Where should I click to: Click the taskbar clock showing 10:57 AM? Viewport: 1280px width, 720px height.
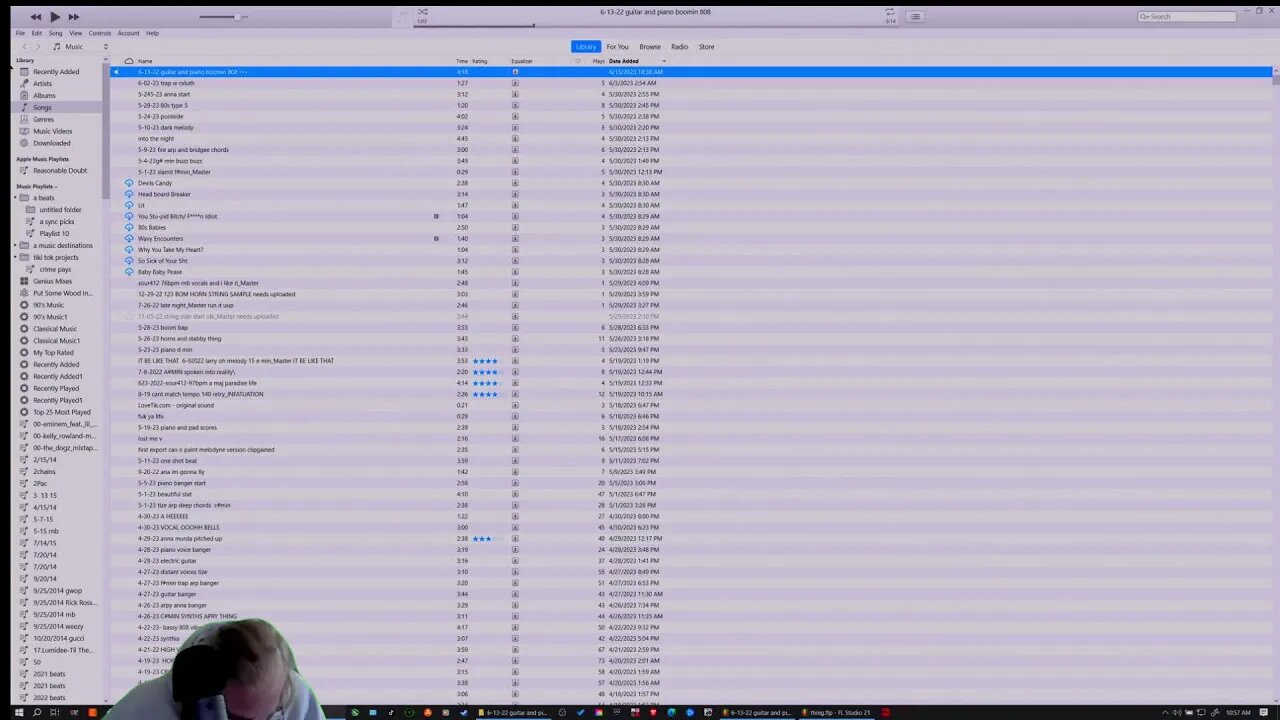pos(1238,712)
